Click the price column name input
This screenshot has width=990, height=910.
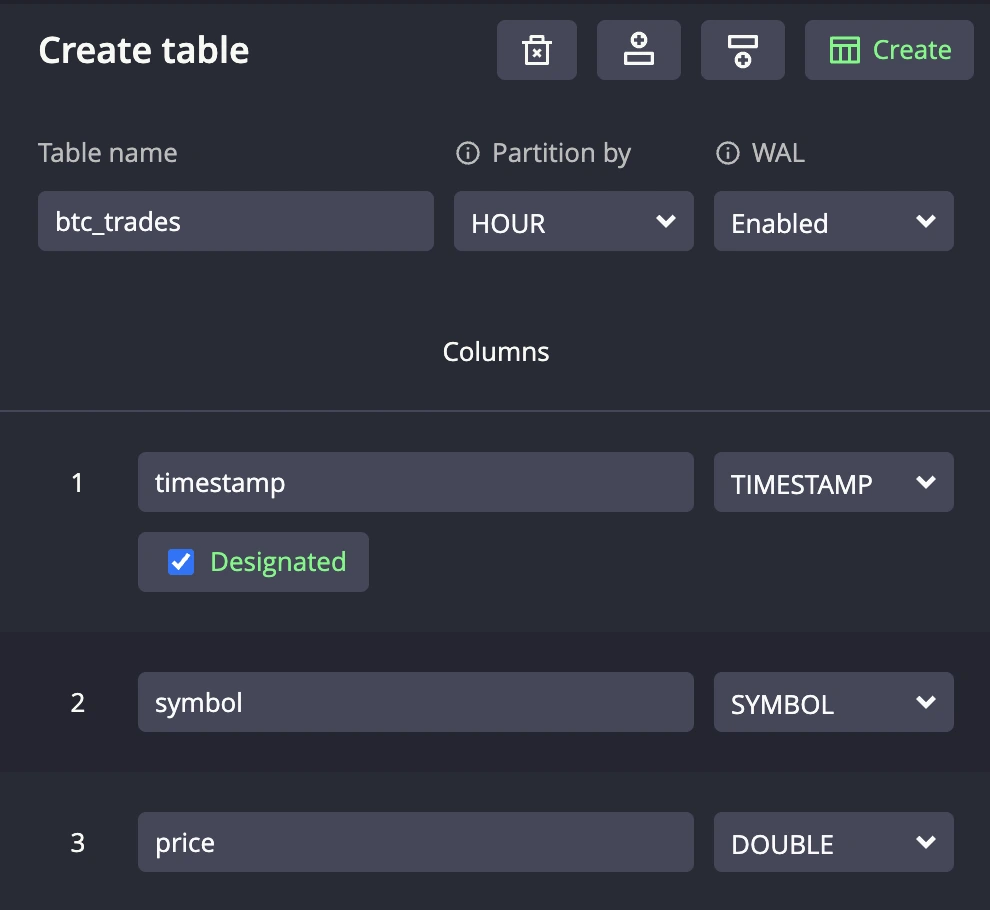click(x=415, y=842)
